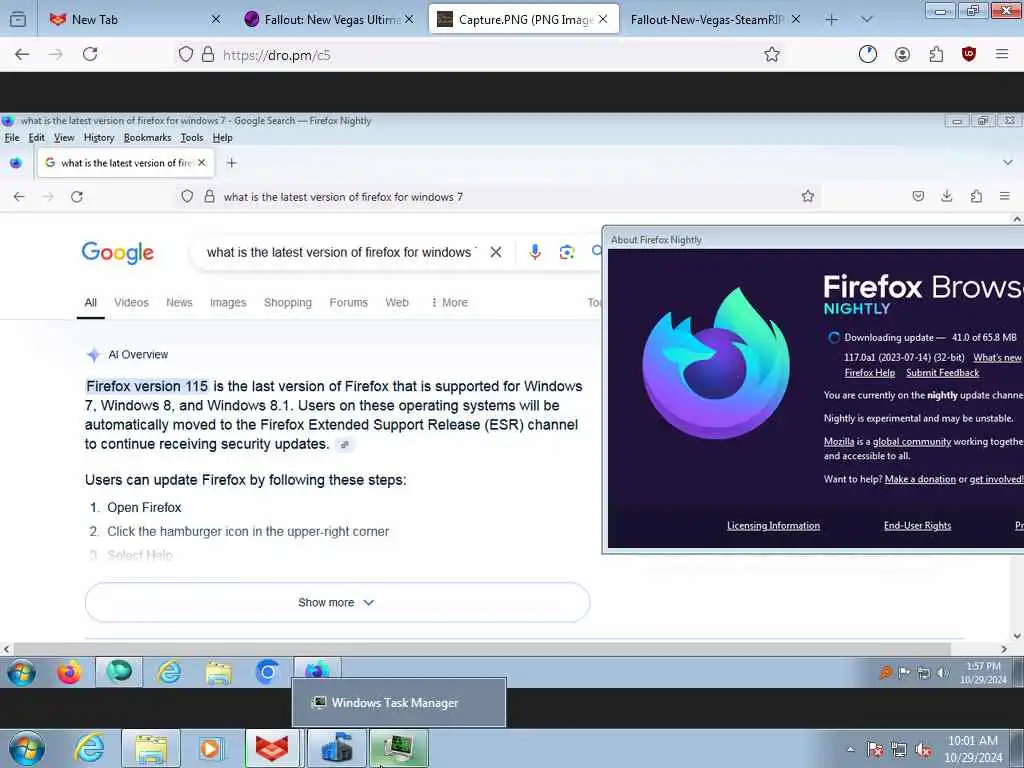Bookmark the dro.pm page with star
This screenshot has height=768, width=1024.
[x=772, y=54]
